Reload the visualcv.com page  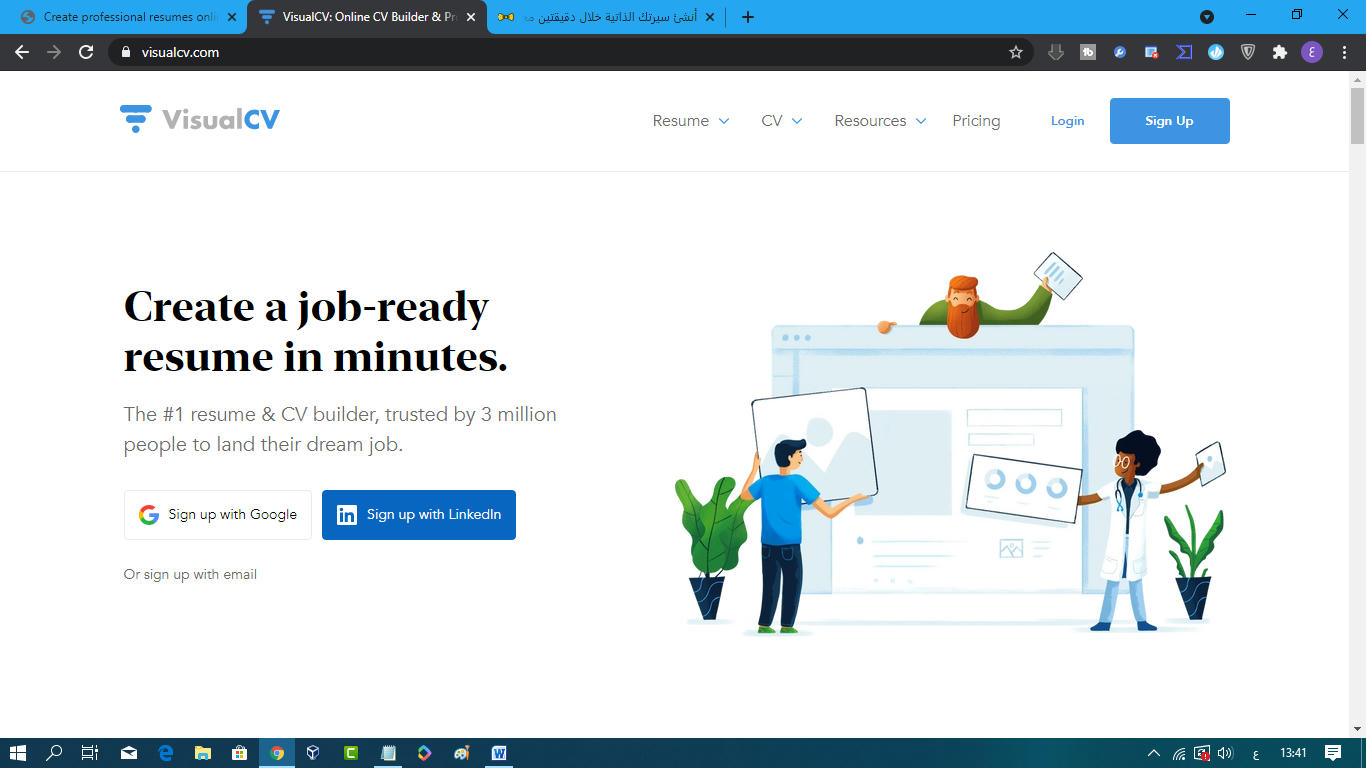86,52
